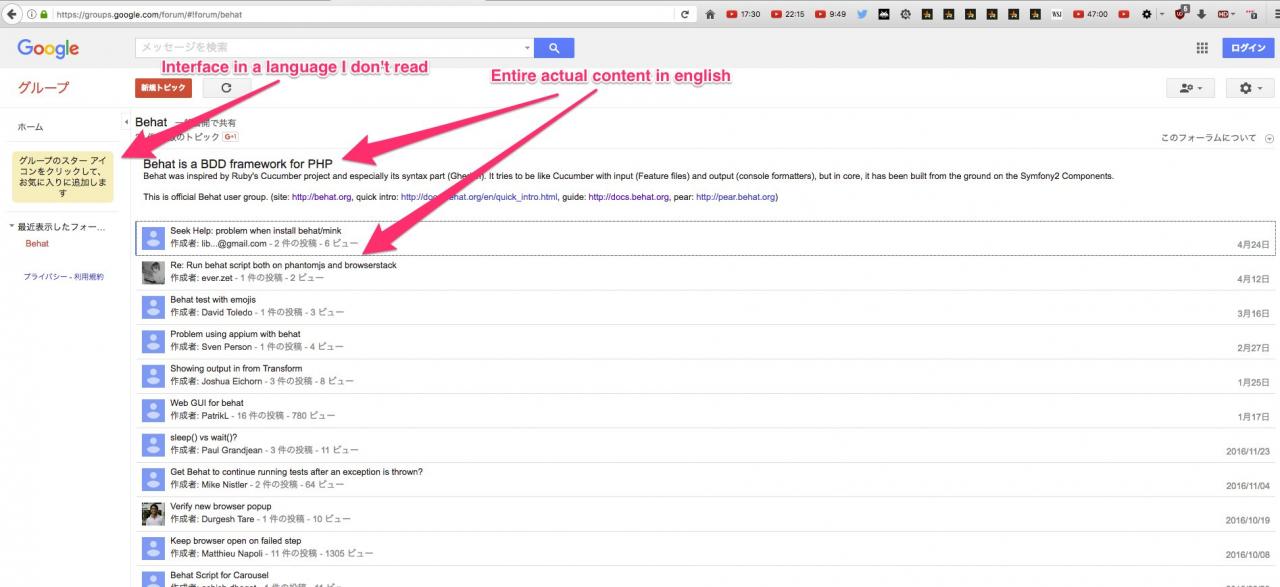Open the http://behat.org link
1280x587 pixels.
tap(320, 197)
